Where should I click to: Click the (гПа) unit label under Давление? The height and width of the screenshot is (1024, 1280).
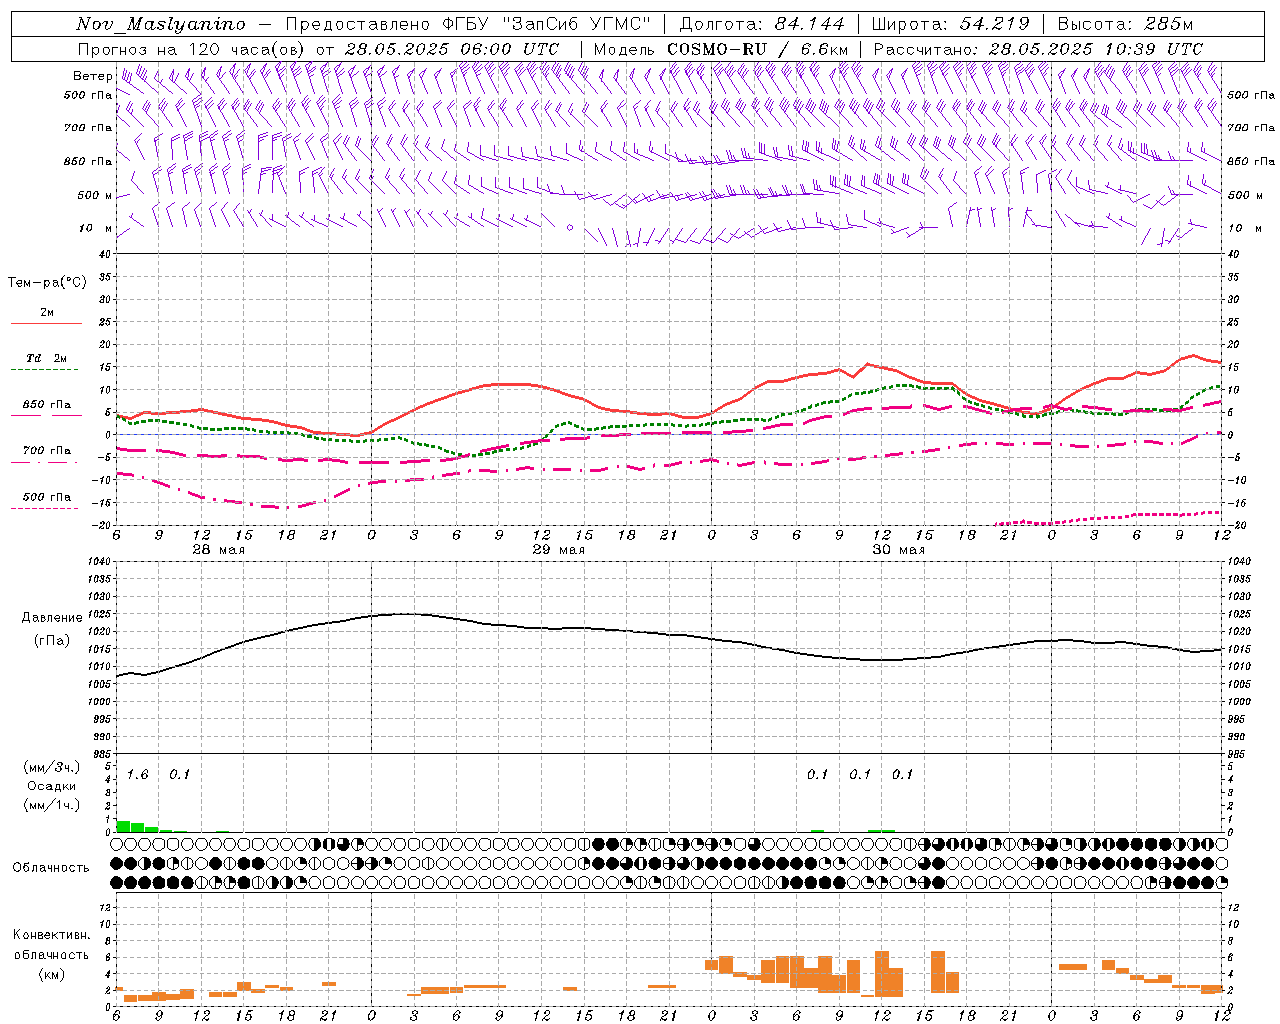point(52,640)
